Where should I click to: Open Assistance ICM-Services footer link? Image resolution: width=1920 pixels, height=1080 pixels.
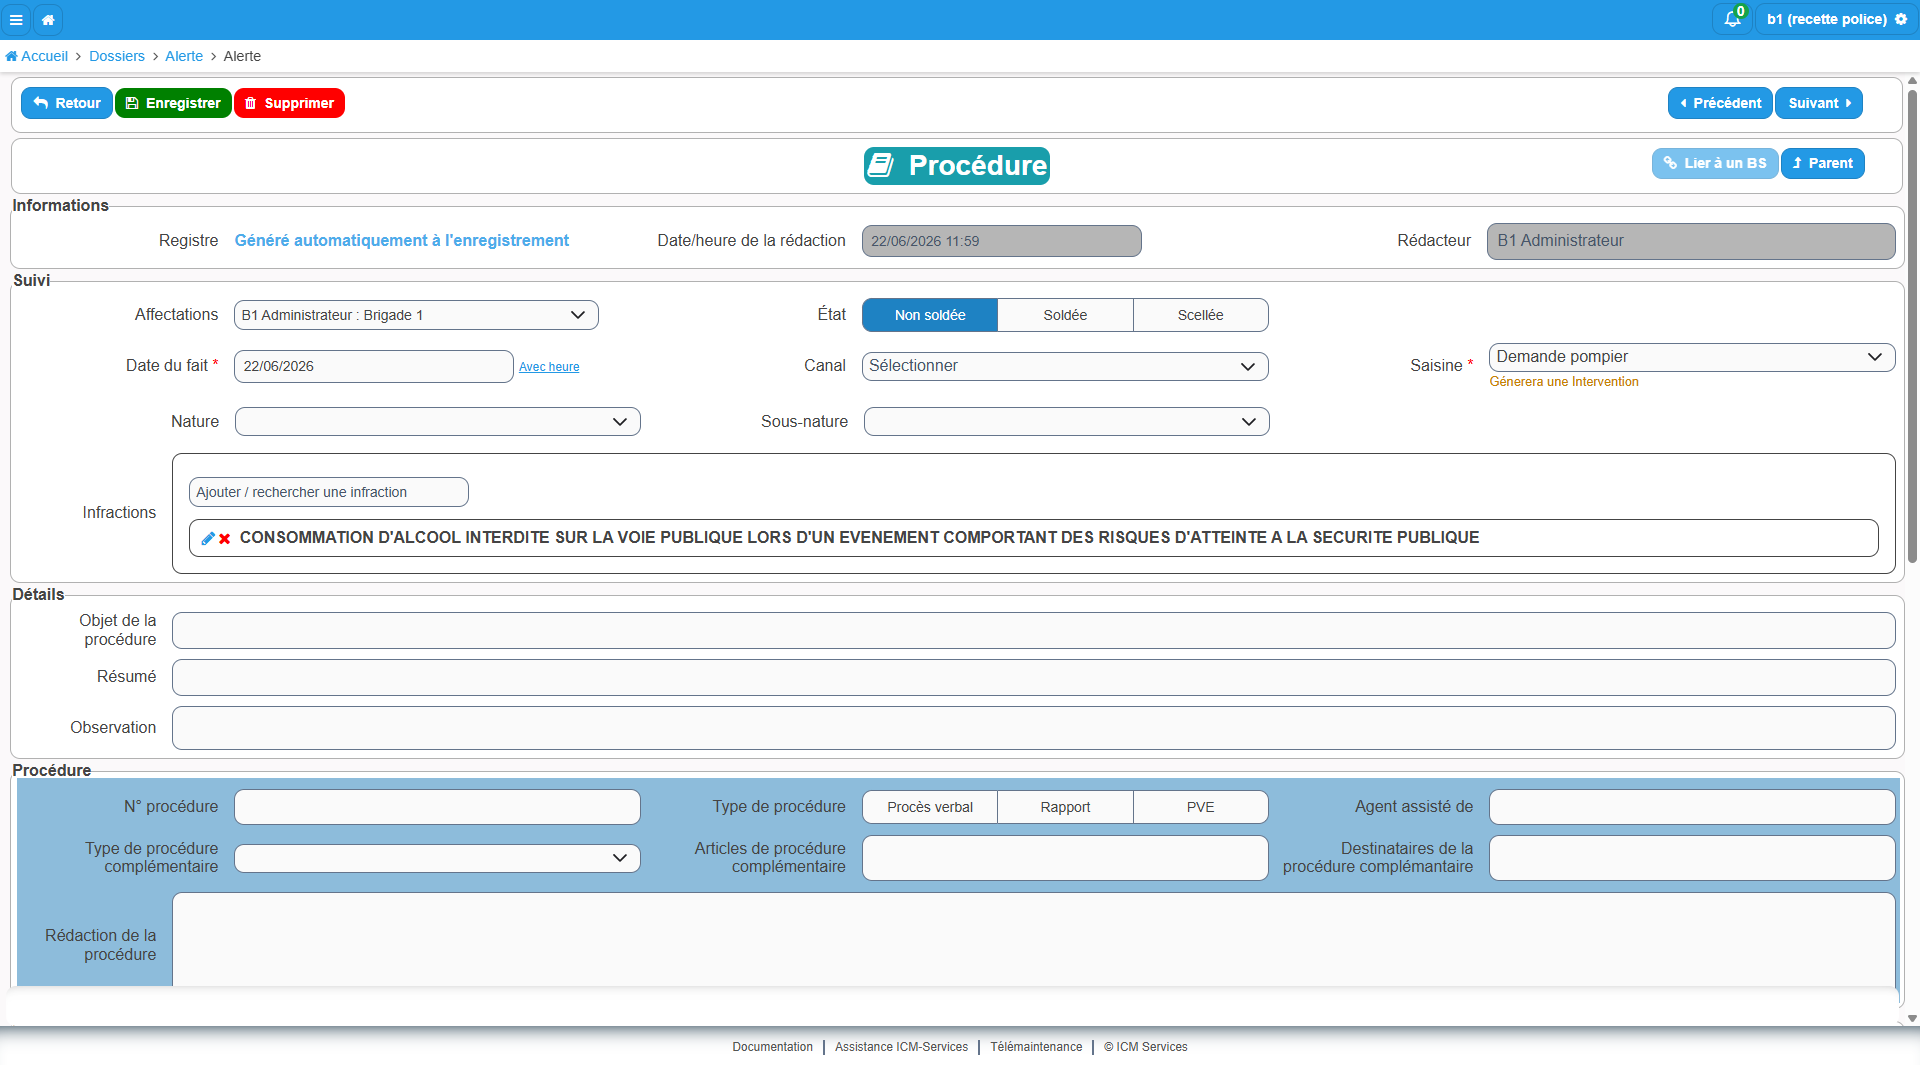(901, 1047)
